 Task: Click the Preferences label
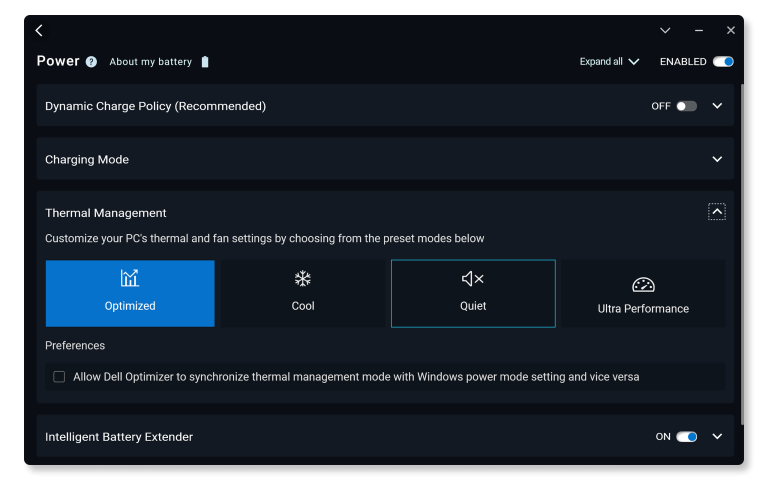click(75, 345)
